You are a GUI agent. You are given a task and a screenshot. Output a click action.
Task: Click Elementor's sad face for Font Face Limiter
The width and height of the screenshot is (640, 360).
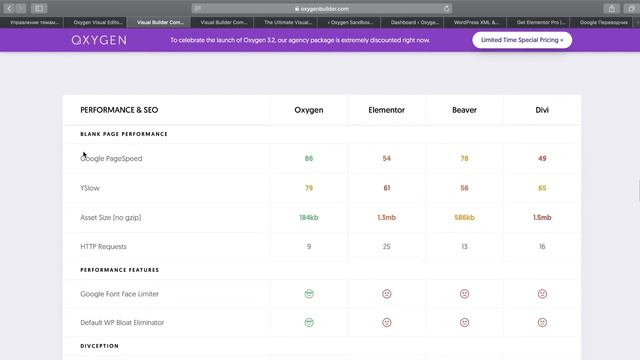click(x=386, y=294)
